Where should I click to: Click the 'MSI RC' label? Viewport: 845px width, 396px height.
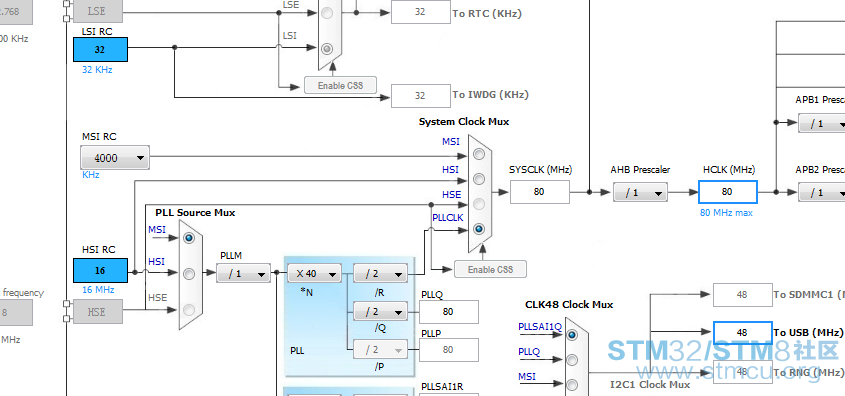point(99,137)
